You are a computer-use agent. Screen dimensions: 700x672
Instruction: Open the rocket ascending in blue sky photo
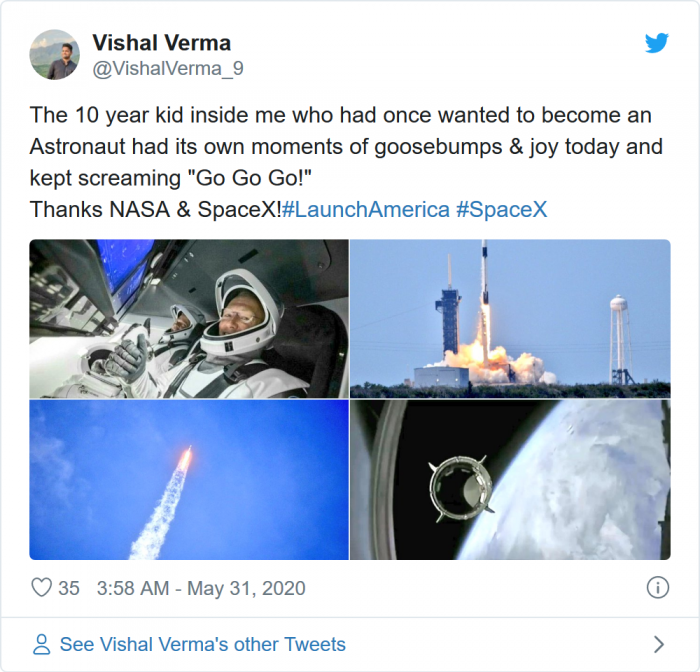click(x=188, y=480)
